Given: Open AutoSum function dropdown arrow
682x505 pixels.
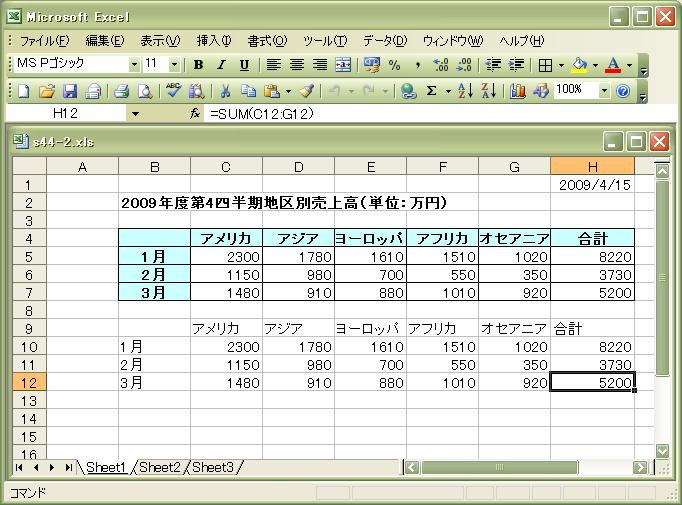Looking at the screenshot, I should [x=448, y=91].
